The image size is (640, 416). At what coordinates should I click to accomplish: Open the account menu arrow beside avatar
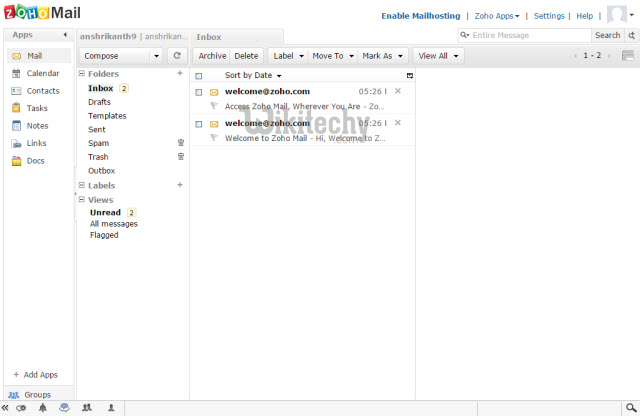click(631, 15)
